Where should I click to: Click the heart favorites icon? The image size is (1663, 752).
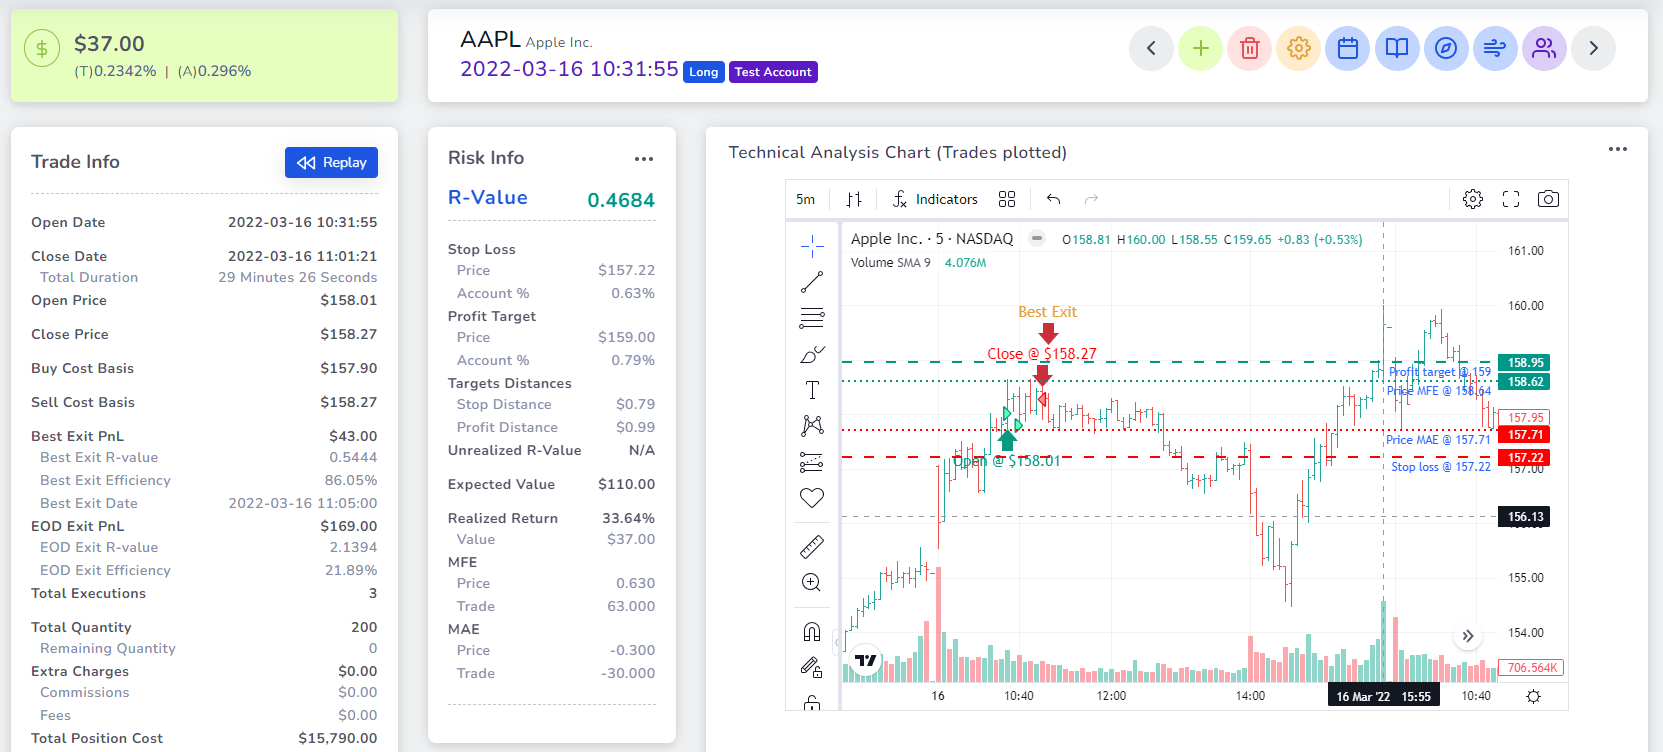click(x=812, y=498)
